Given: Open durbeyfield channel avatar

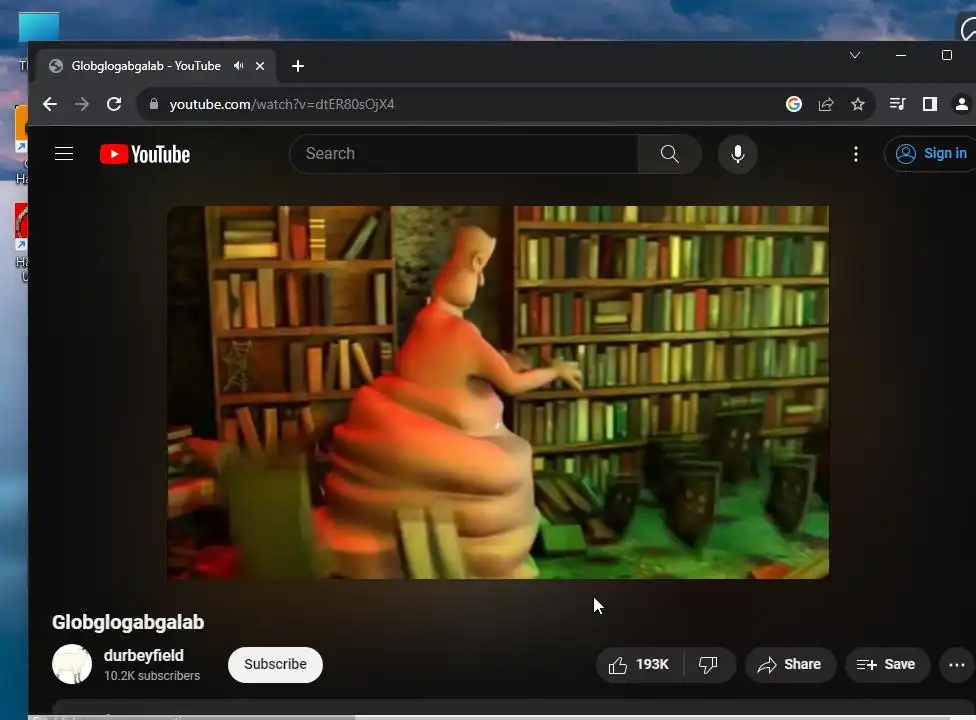Looking at the screenshot, I should click(x=72, y=664).
